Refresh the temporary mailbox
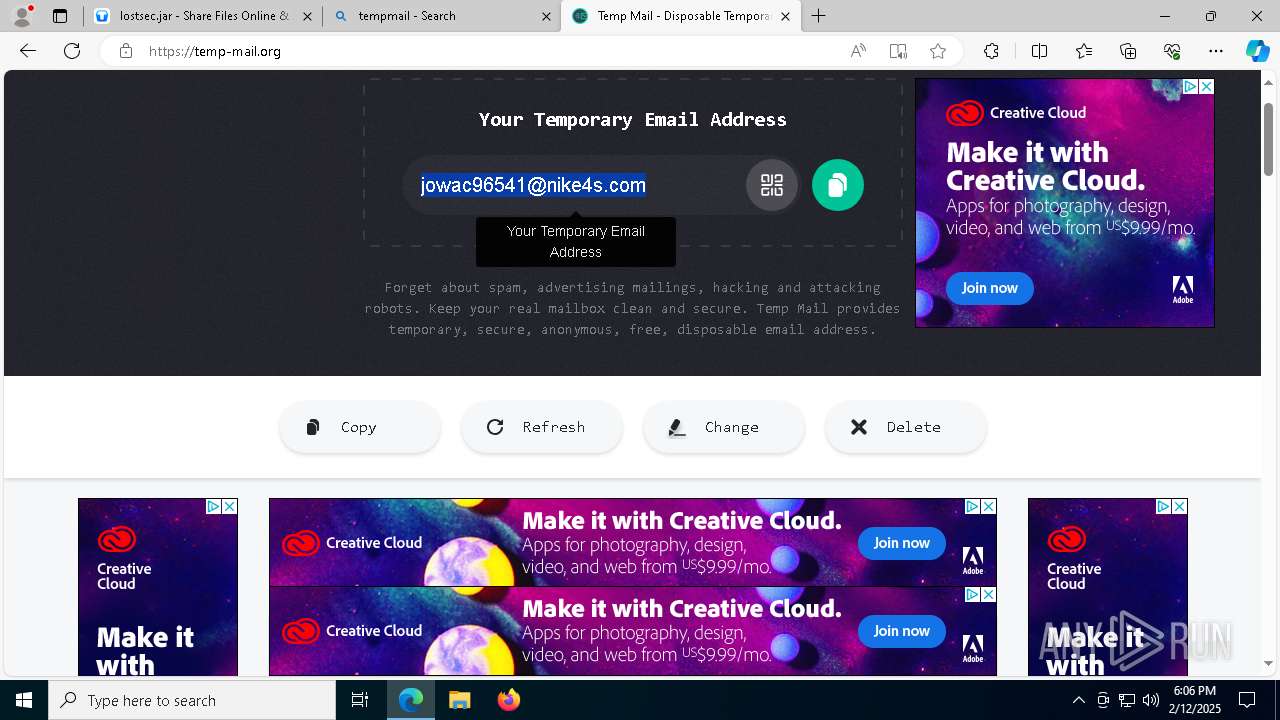The height and width of the screenshot is (720, 1280). [542, 427]
